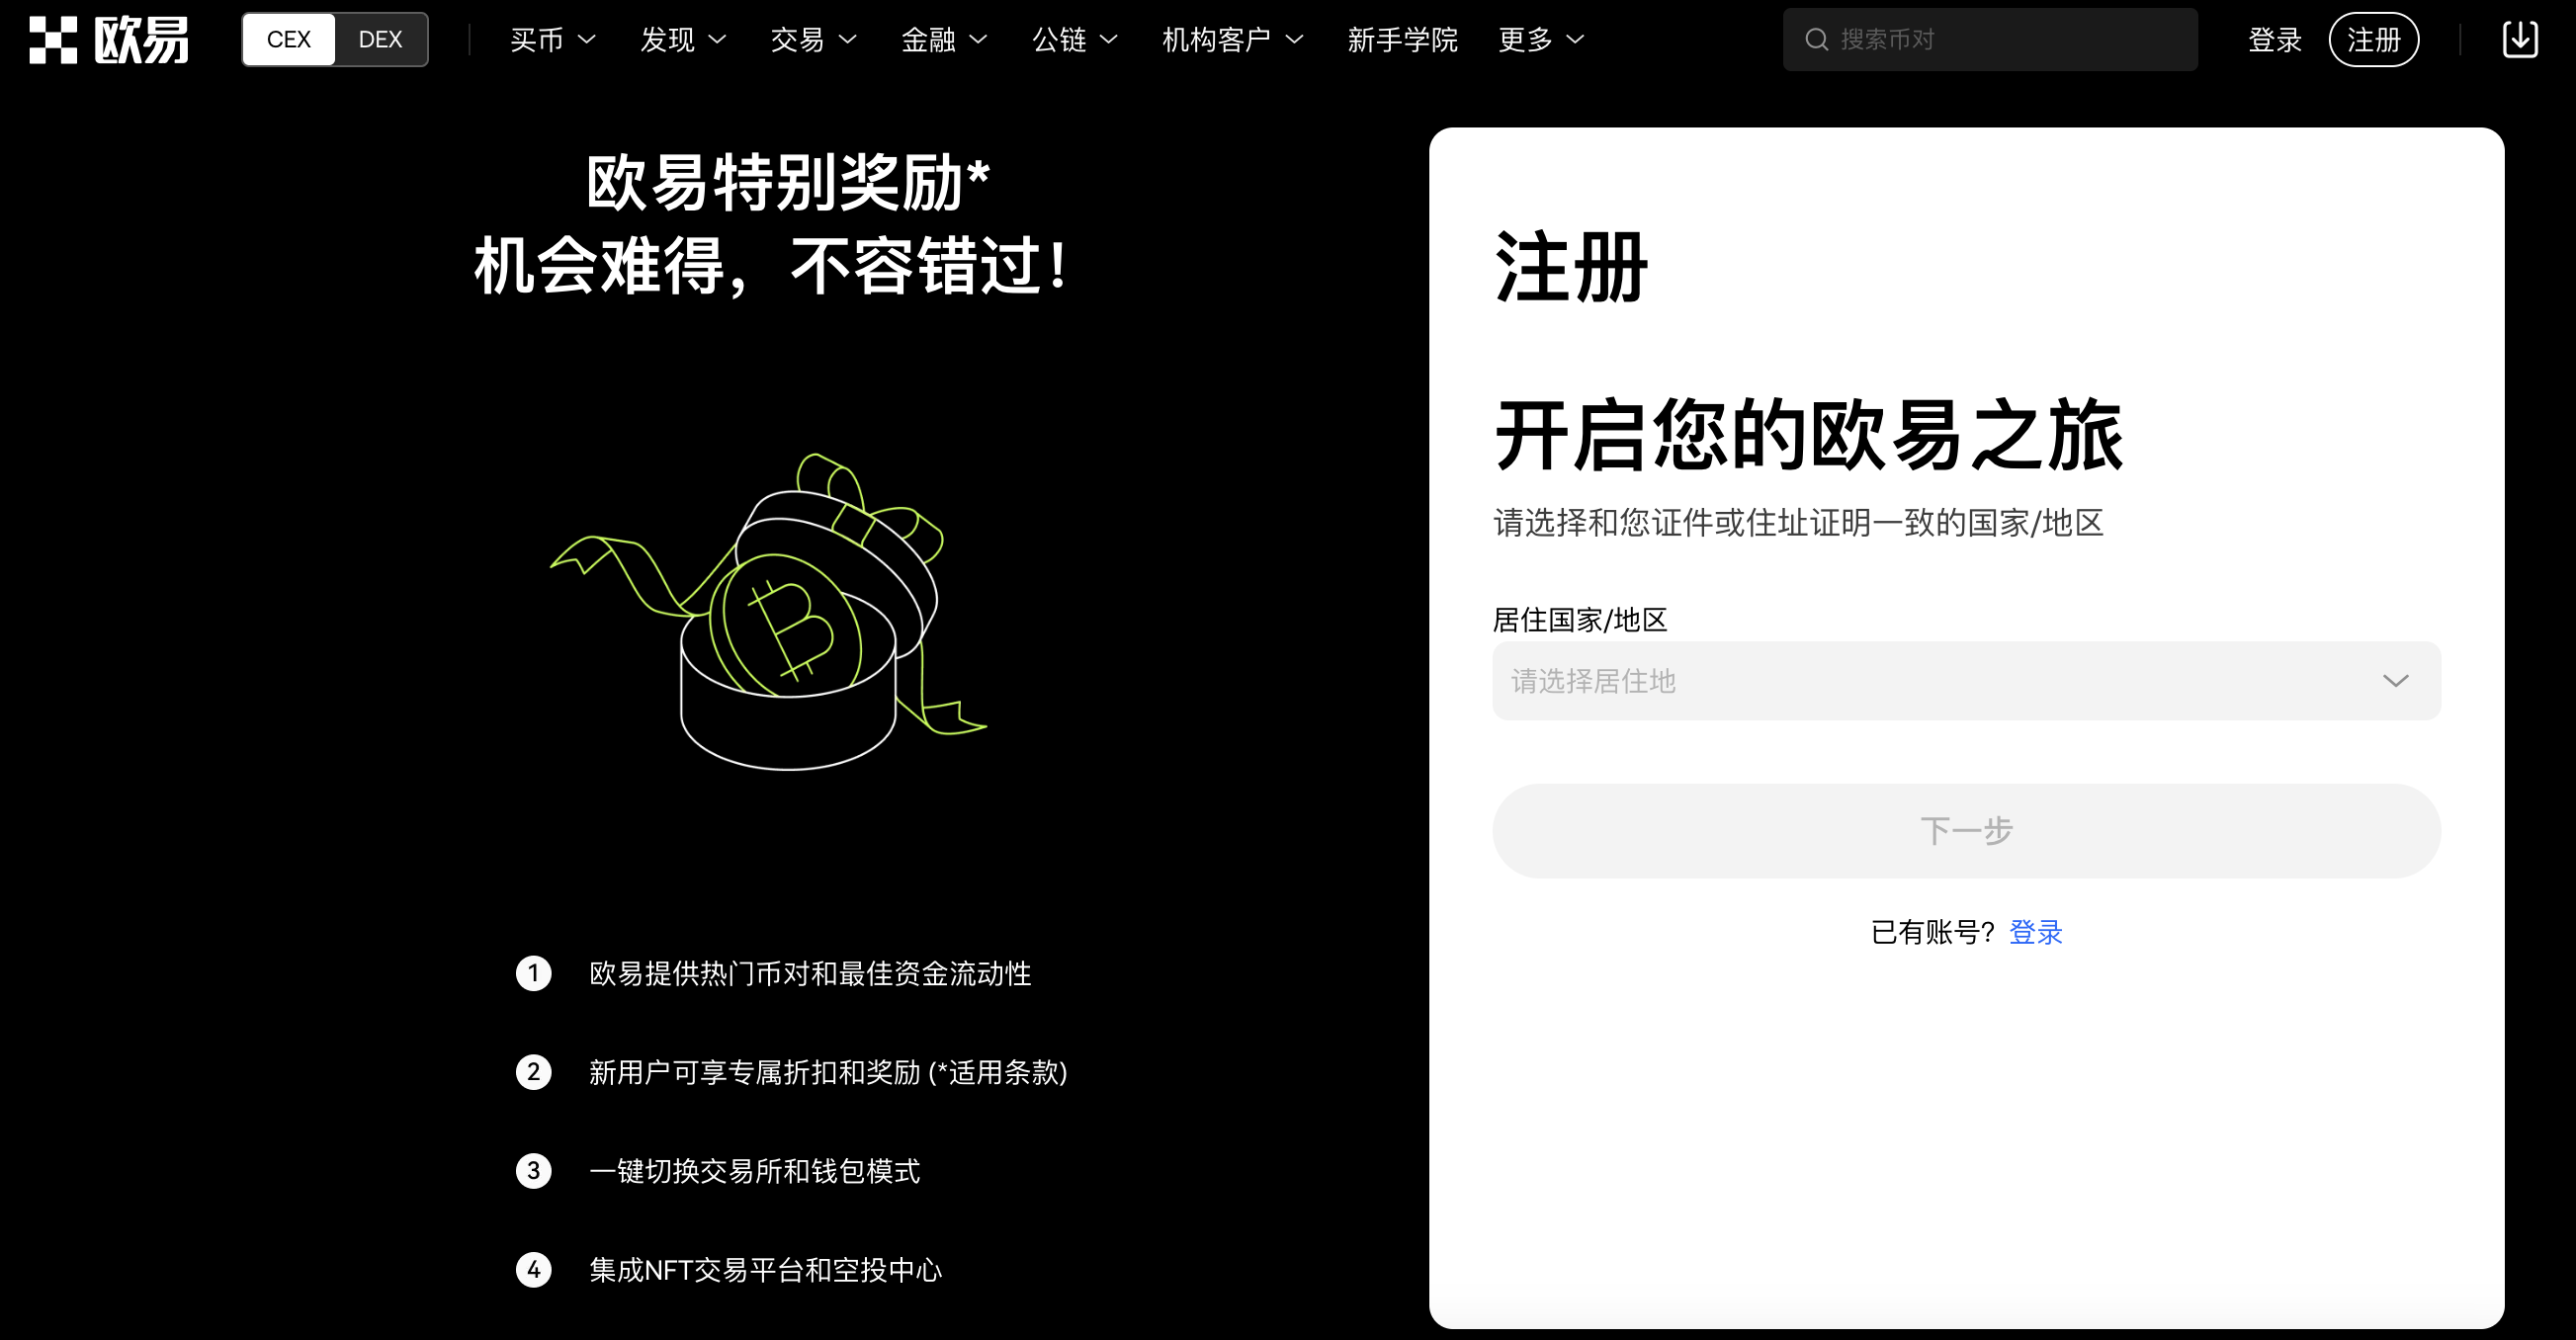Click the number 4 circle badge
Screen dimensions: 2576x1340
tap(534, 1270)
